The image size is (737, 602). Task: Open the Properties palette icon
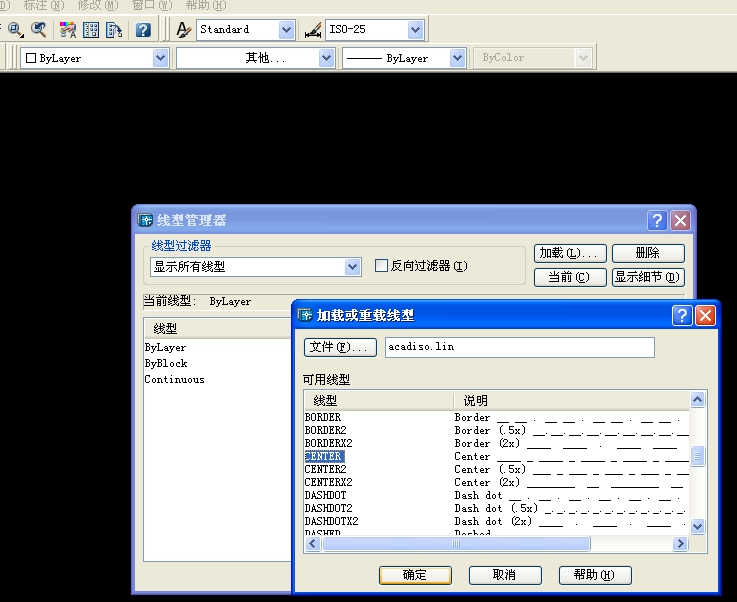point(68,30)
